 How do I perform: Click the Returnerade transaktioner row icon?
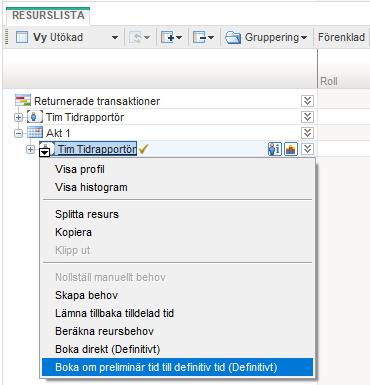tap(23, 101)
